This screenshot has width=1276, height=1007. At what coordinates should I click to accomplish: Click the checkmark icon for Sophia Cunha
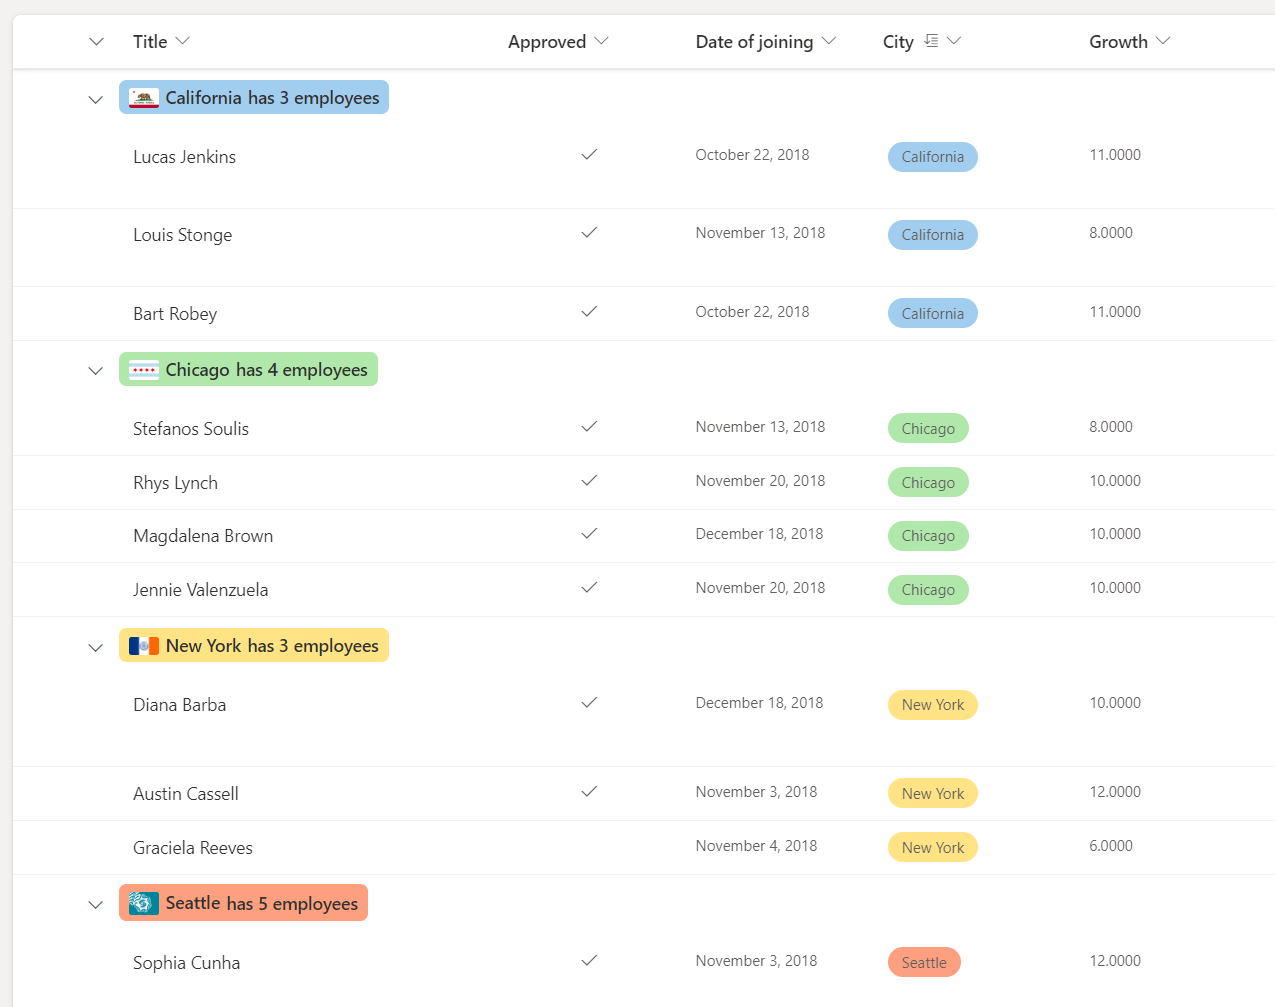coord(589,960)
